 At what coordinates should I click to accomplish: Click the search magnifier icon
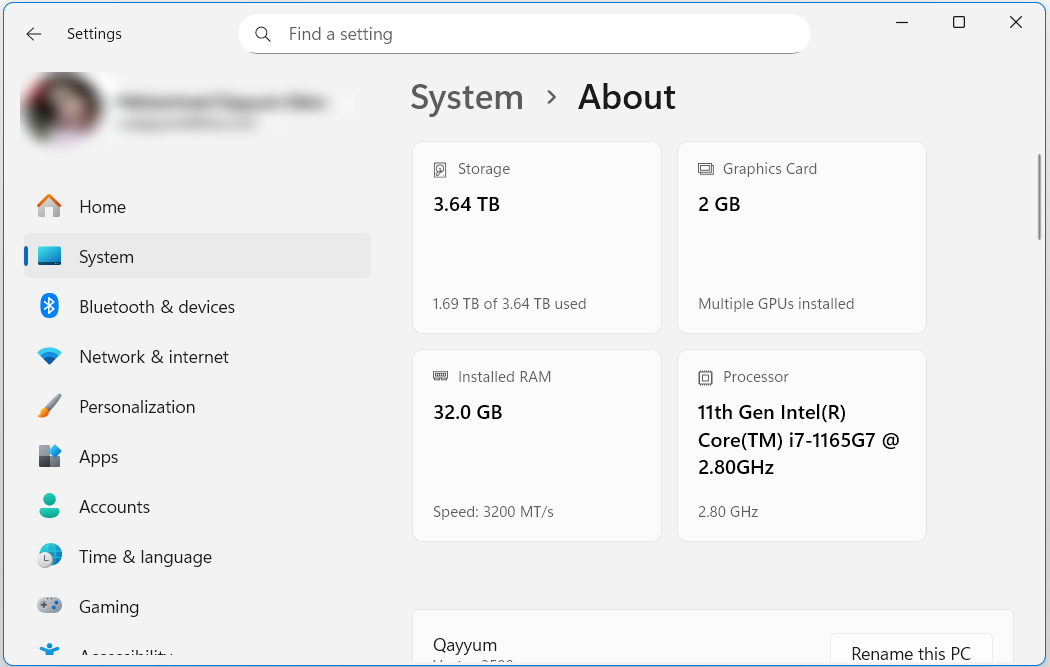click(263, 34)
